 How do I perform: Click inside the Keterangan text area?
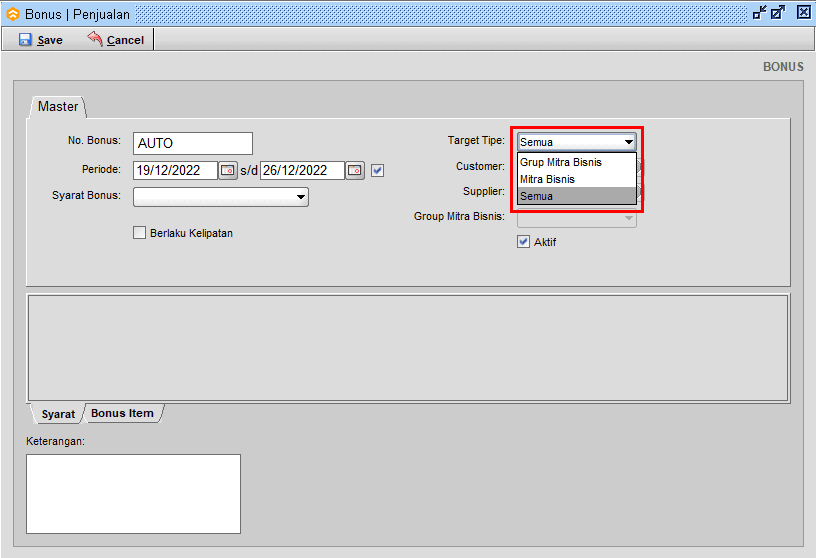click(133, 493)
